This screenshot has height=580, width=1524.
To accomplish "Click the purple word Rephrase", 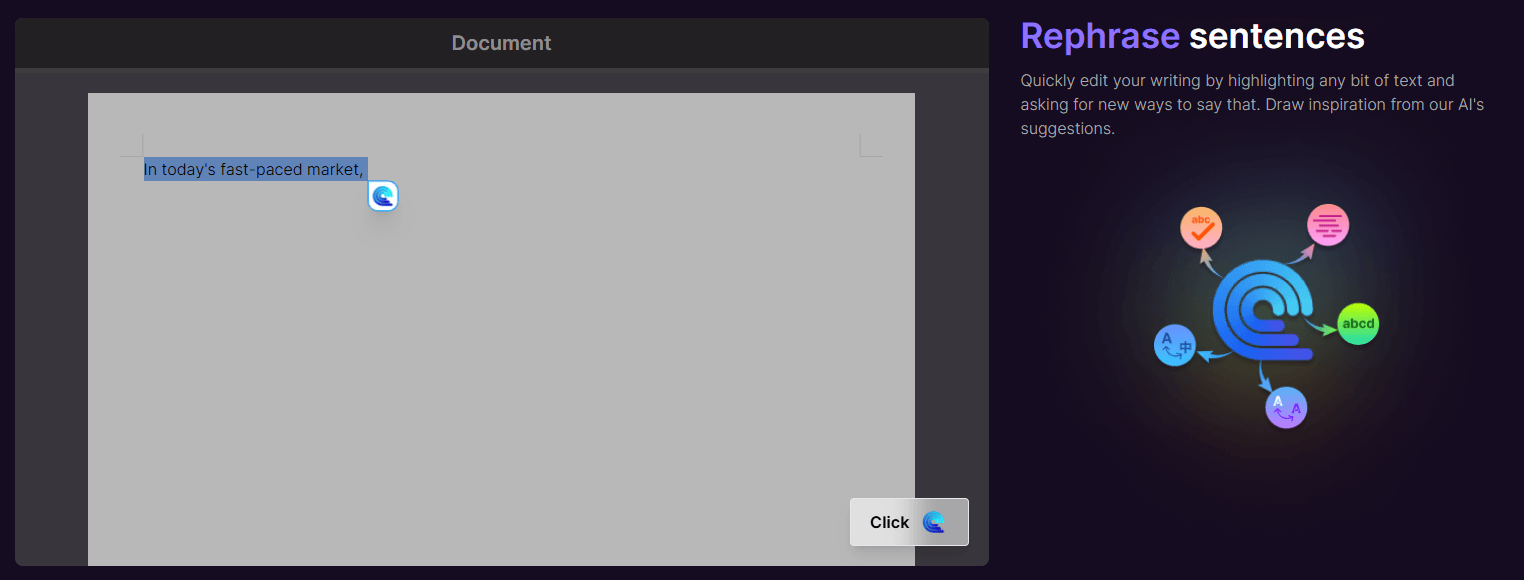I will tap(1100, 36).
